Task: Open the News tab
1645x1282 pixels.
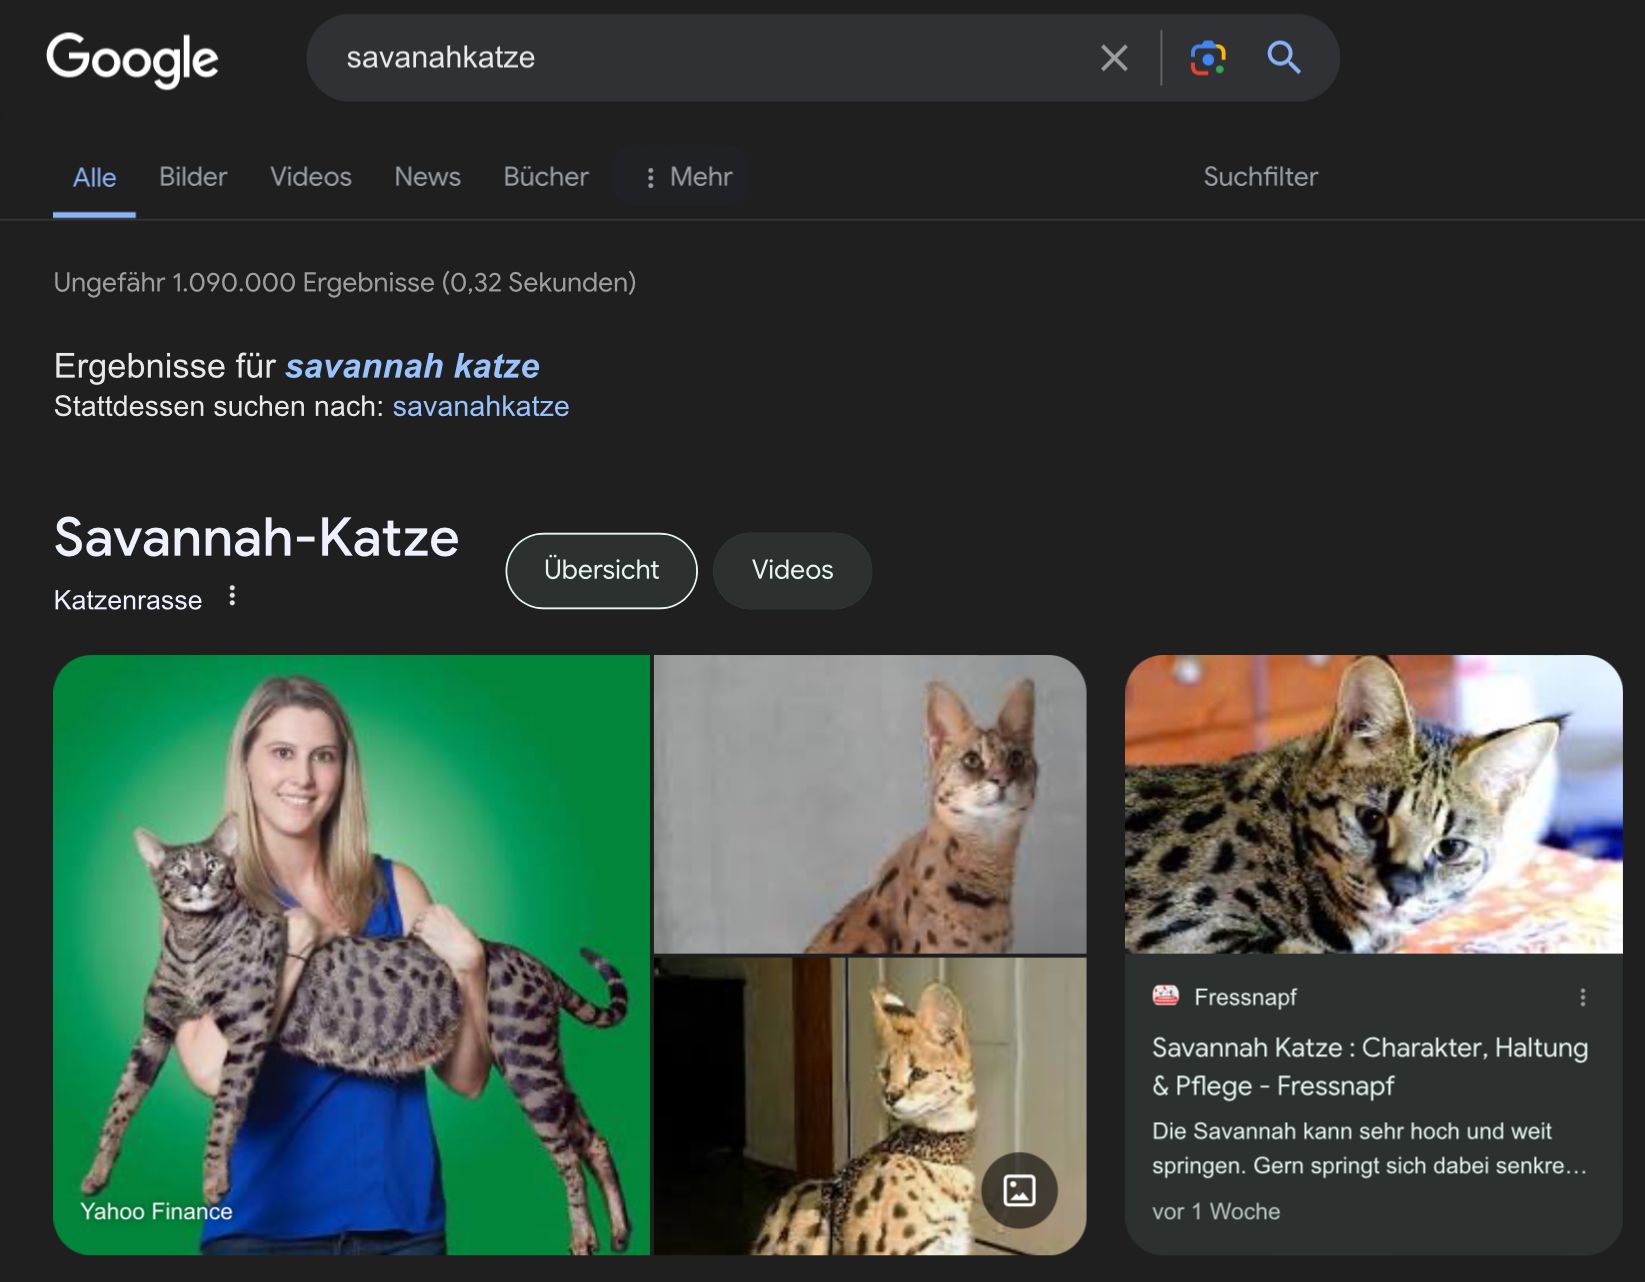Action: [x=427, y=177]
